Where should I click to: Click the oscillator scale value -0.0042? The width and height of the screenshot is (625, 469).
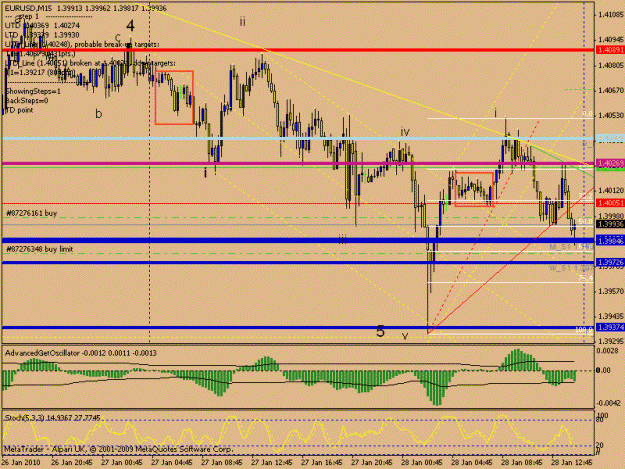(610, 403)
